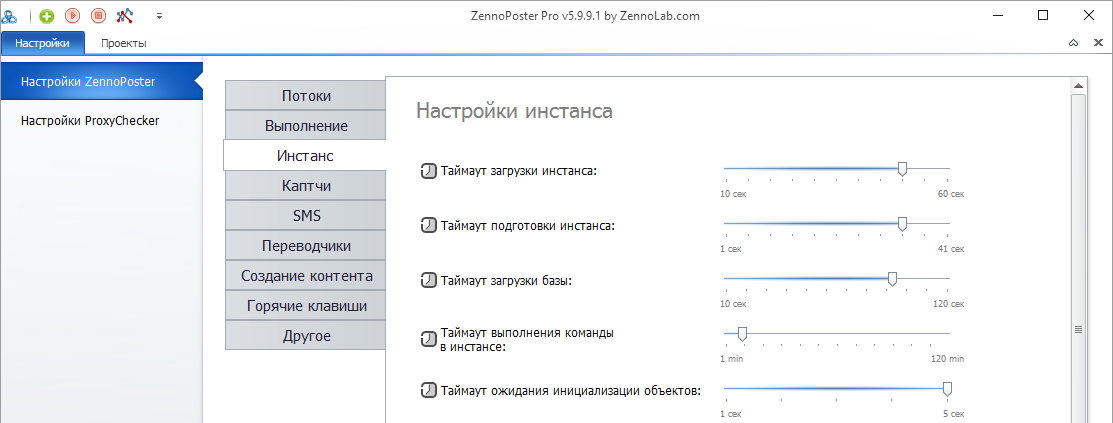The height and width of the screenshot is (423, 1113).
Task: Go to the Каптчи settings section
Action: click(306, 185)
